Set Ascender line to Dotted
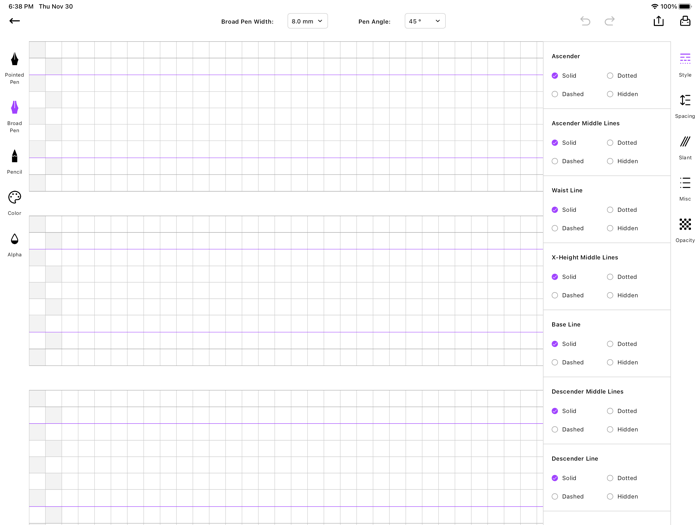 pyautogui.click(x=622, y=75)
